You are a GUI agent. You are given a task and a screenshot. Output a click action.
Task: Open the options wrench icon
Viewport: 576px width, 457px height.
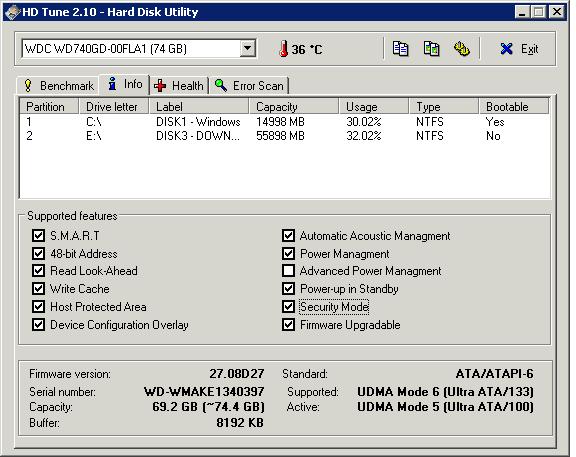pyautogui.click(x=462, y=48)
